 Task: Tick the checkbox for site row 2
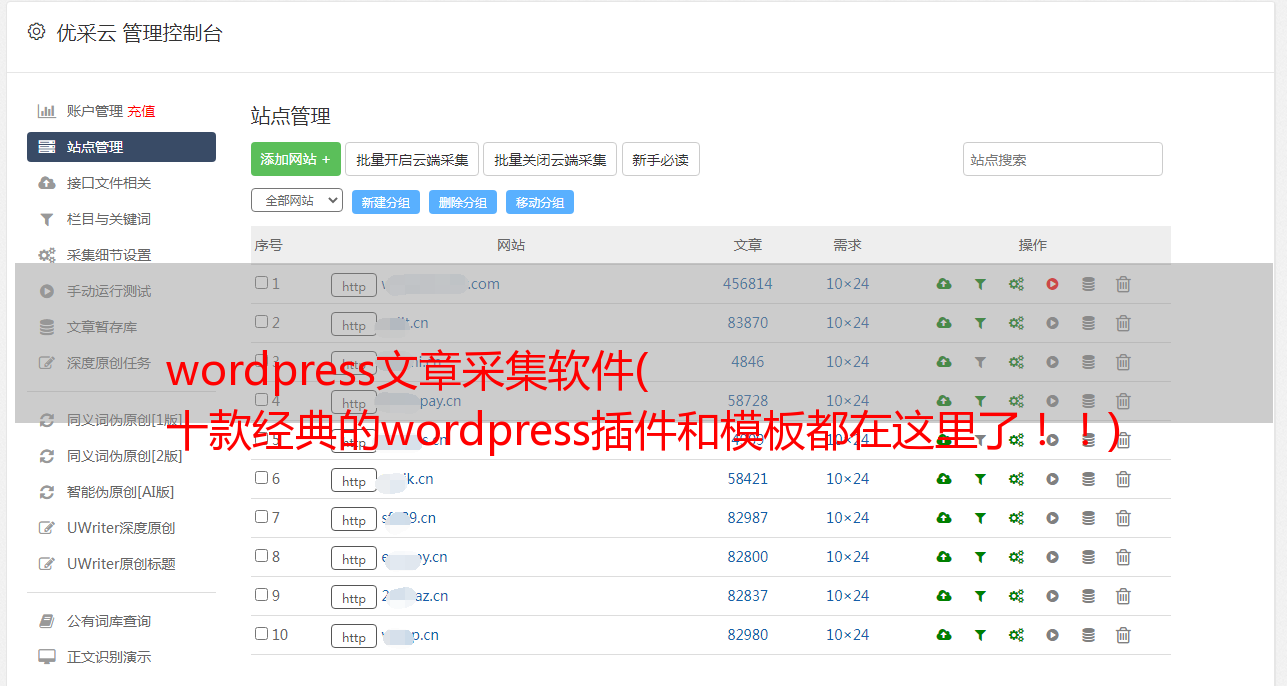261,322
